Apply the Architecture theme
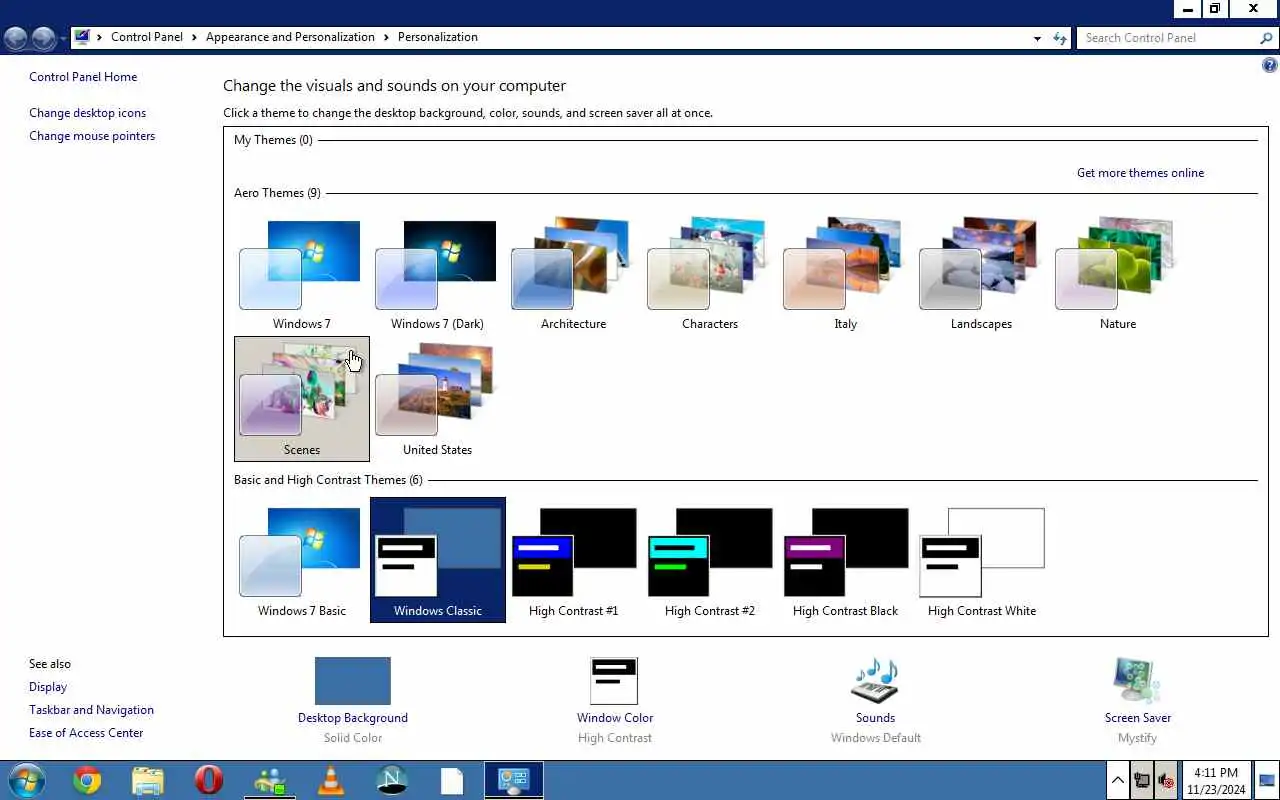Image resolution: width=1280 pixels, height=800 pixels. click(x=573, y=273)
